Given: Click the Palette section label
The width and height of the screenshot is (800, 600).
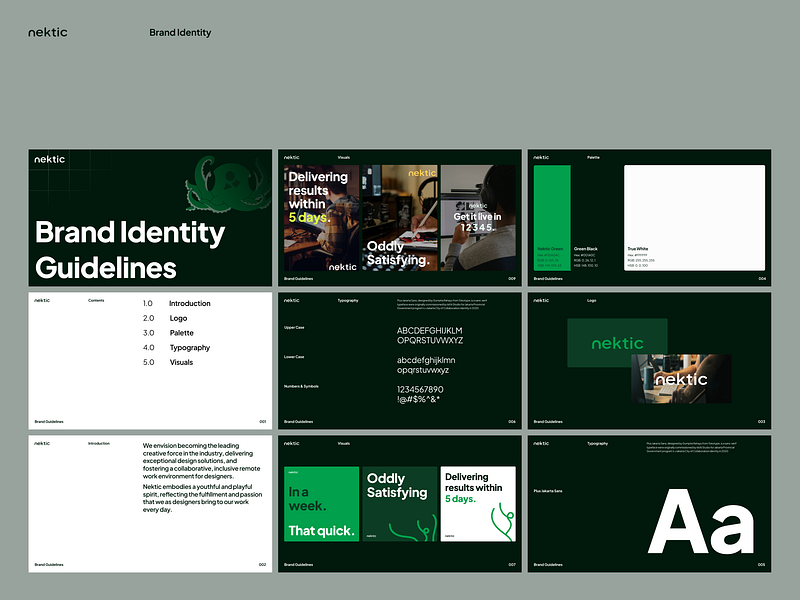Looking at the screenshot, I should click(593, 158).
